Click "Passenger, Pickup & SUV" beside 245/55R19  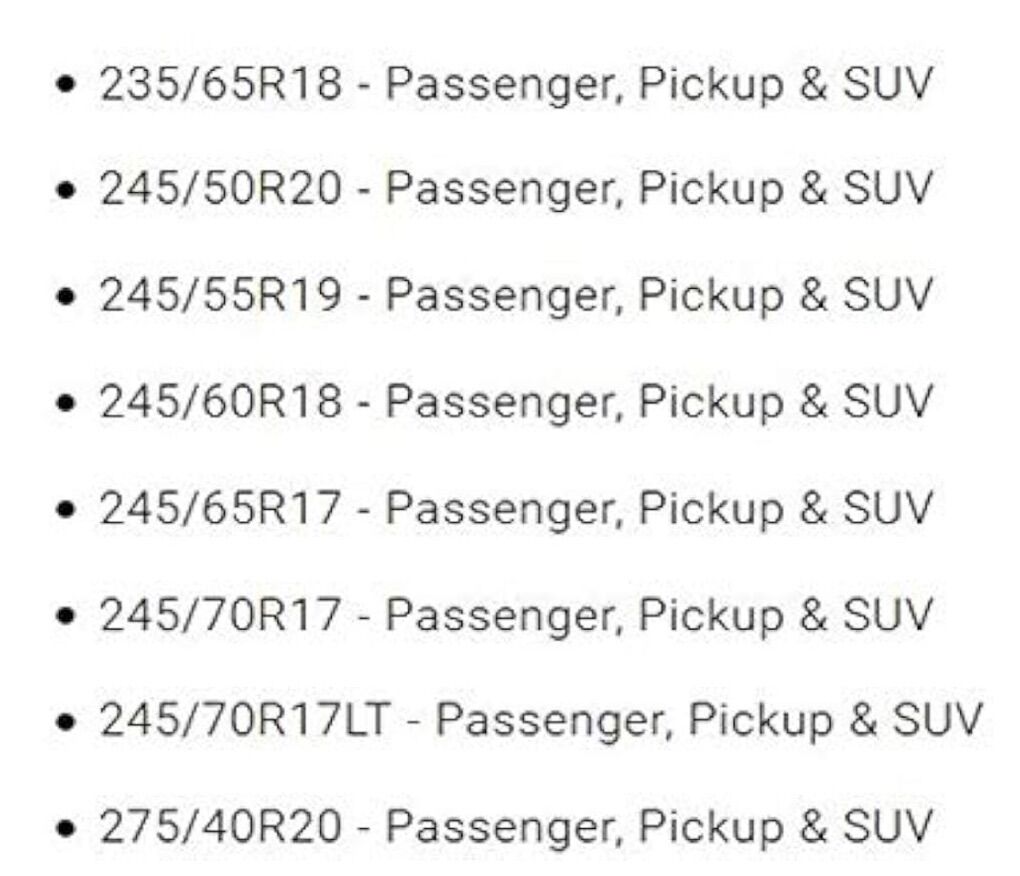(659, 296)
